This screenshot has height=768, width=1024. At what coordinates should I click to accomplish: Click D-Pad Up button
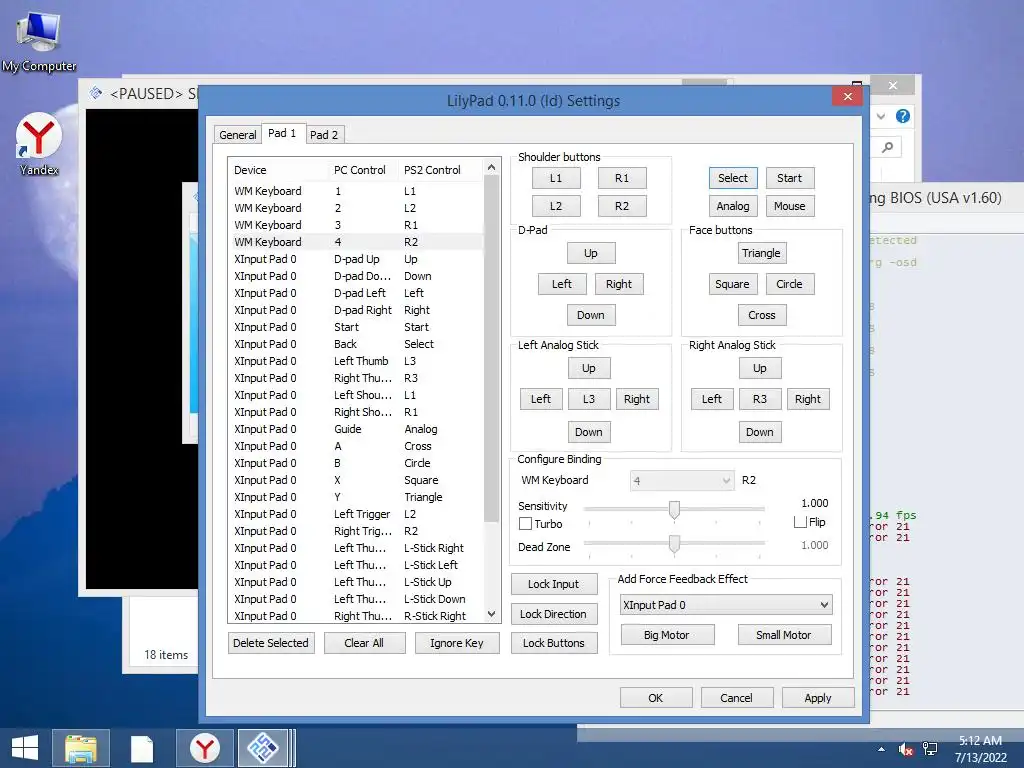pos(590,253)
